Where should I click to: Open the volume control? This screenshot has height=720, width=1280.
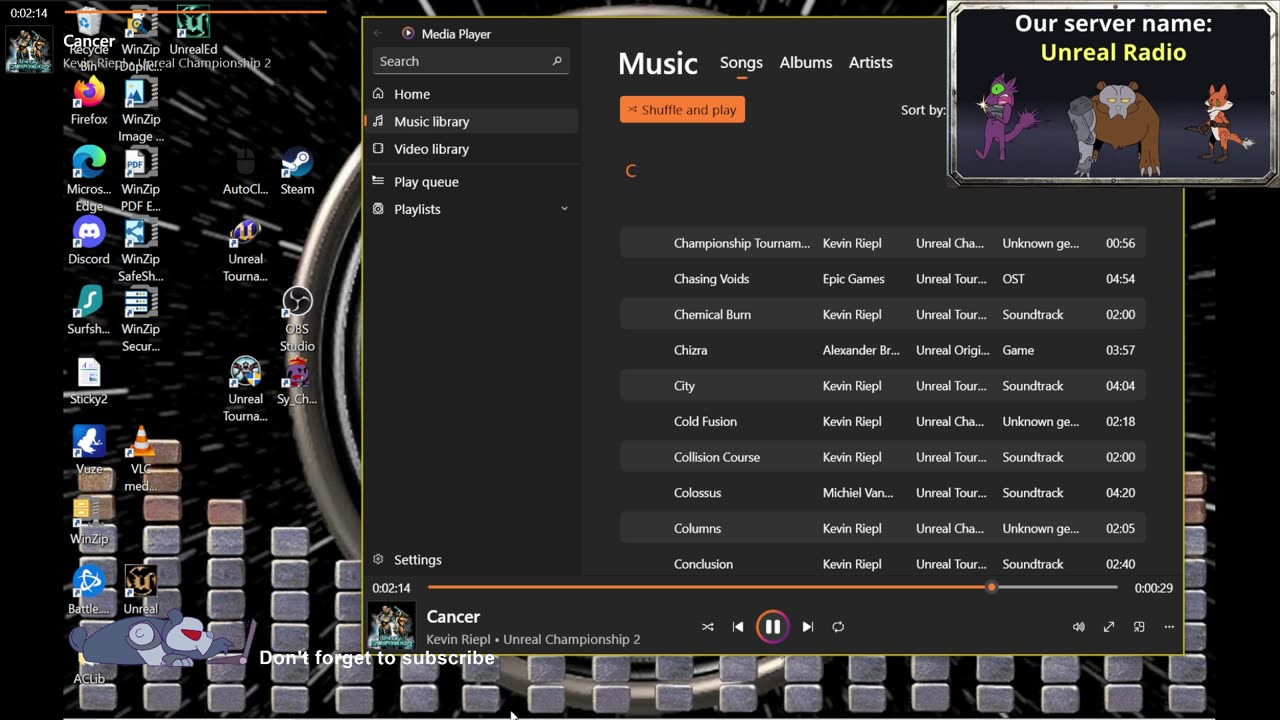1079,627
